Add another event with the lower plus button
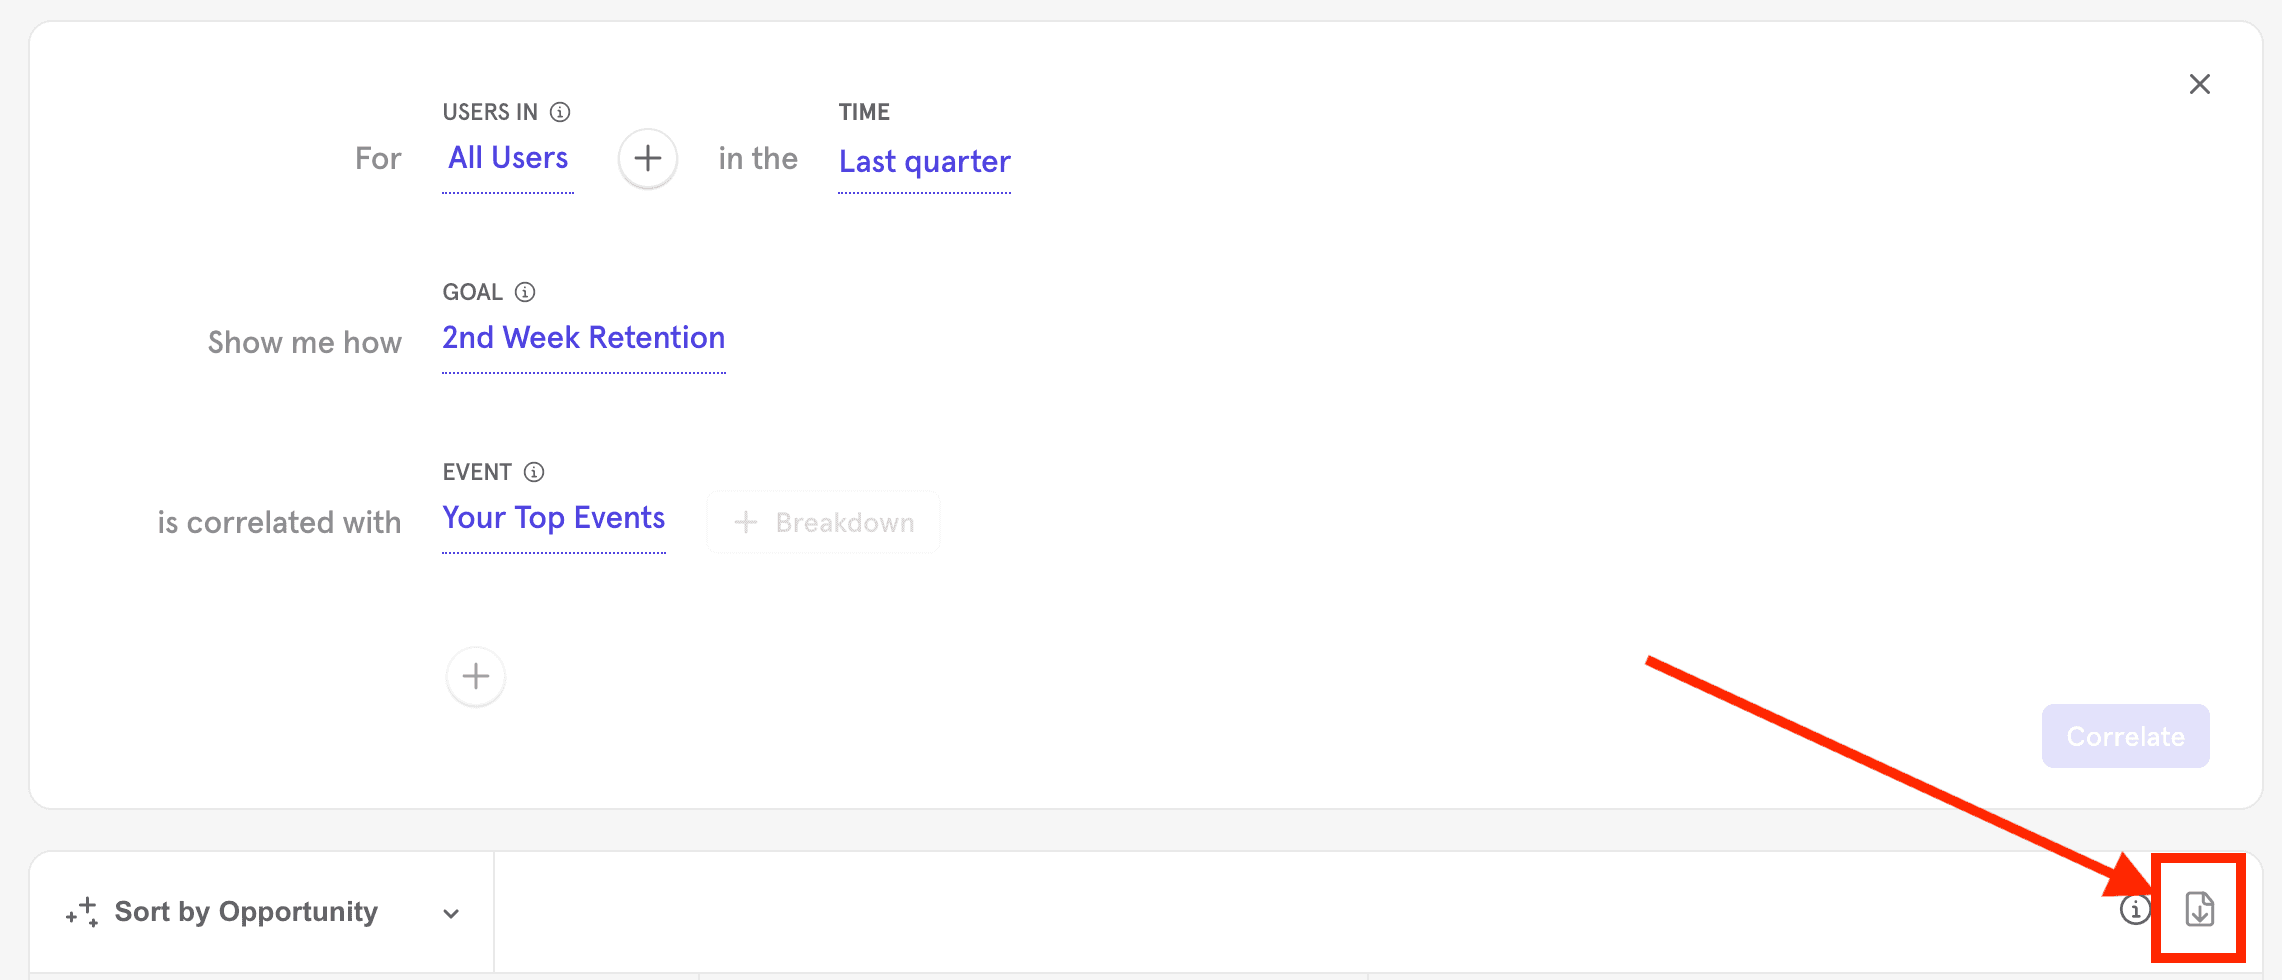 tap(476, 677)
